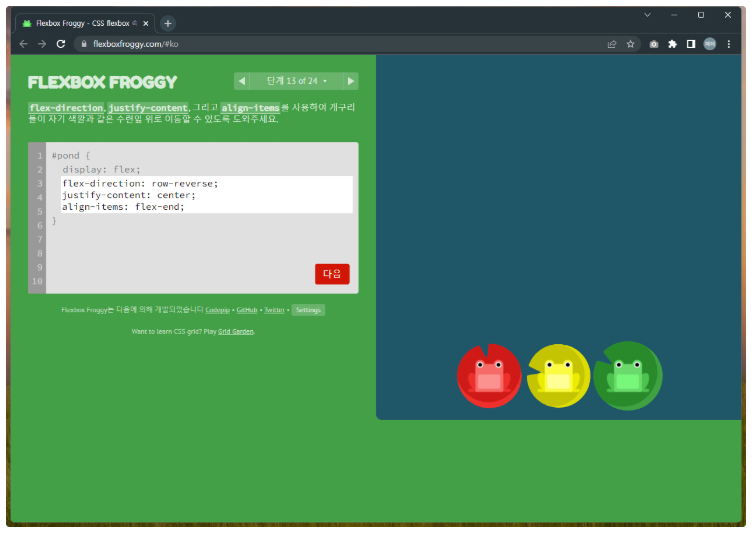Click the FLEXBOX FROGGY logo title
755x534 pixels.
103,82
